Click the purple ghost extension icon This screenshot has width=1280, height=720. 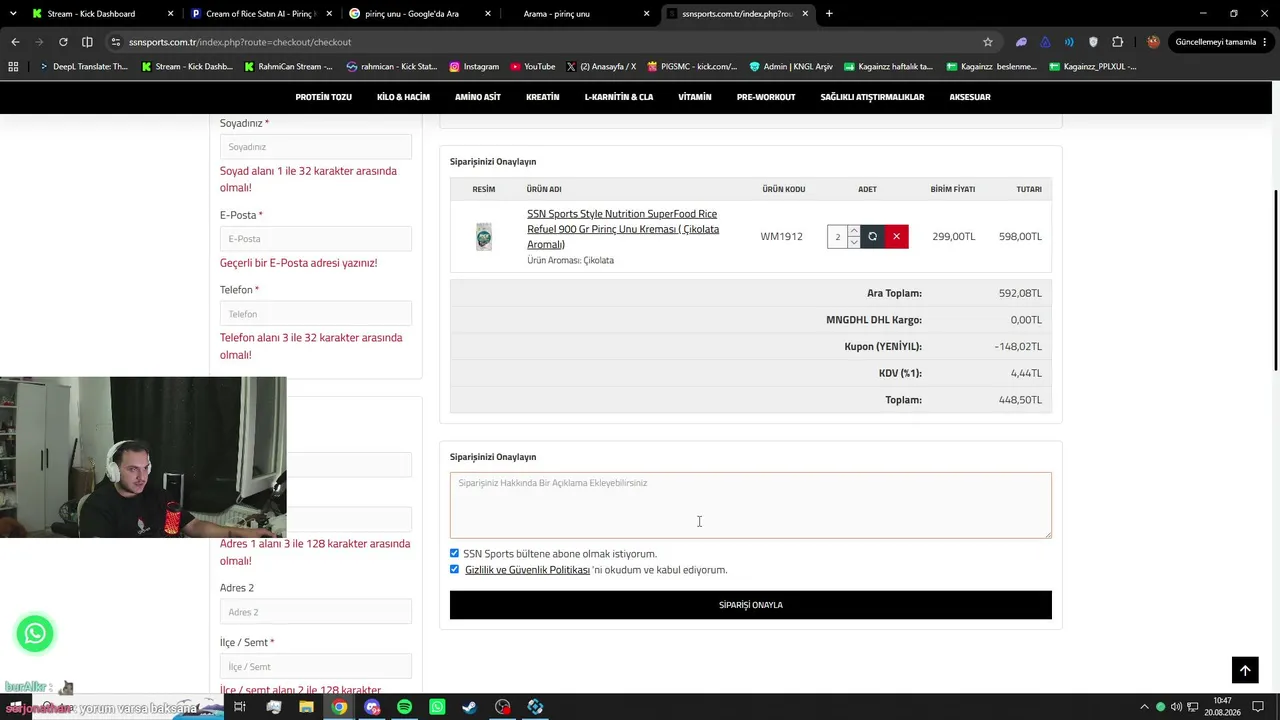pos(1021,42)
